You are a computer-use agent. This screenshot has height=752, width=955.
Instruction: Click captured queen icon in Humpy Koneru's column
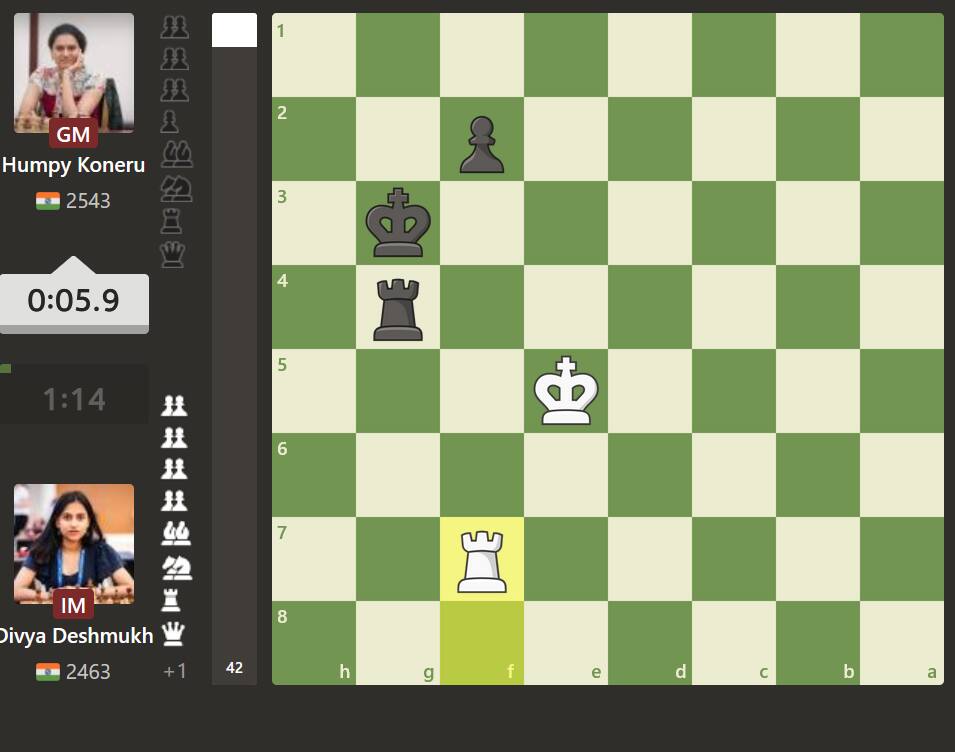click(172, 255)
